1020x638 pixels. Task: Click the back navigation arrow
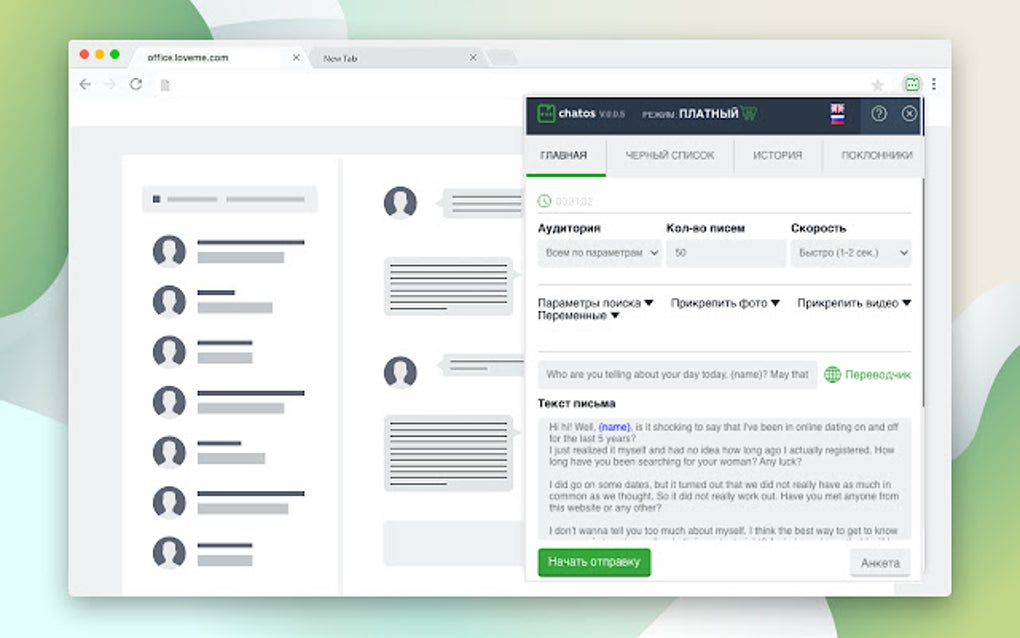84,85
